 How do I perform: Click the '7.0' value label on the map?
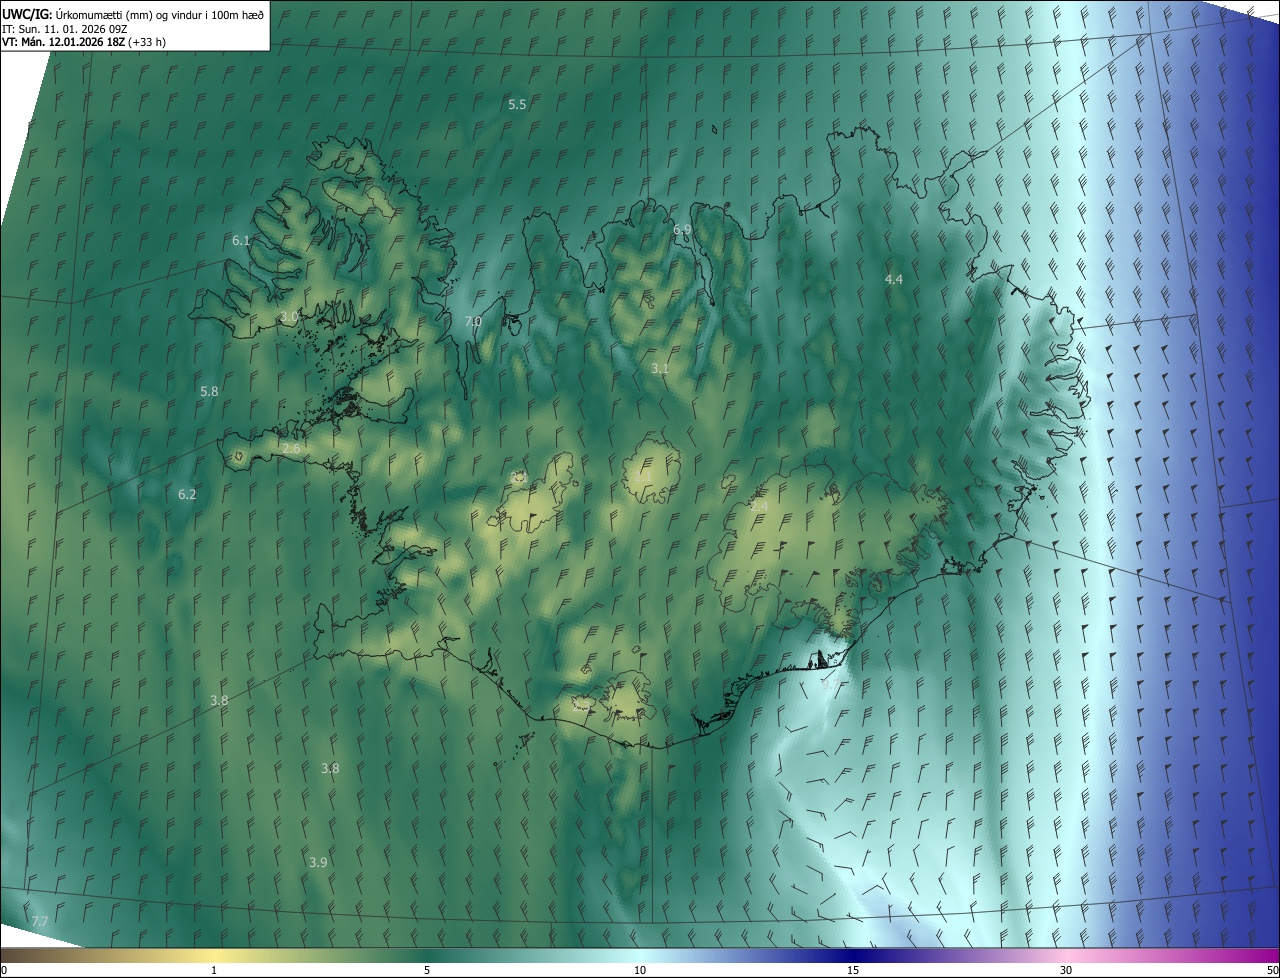pyautogui.click(x=473, y=322)
